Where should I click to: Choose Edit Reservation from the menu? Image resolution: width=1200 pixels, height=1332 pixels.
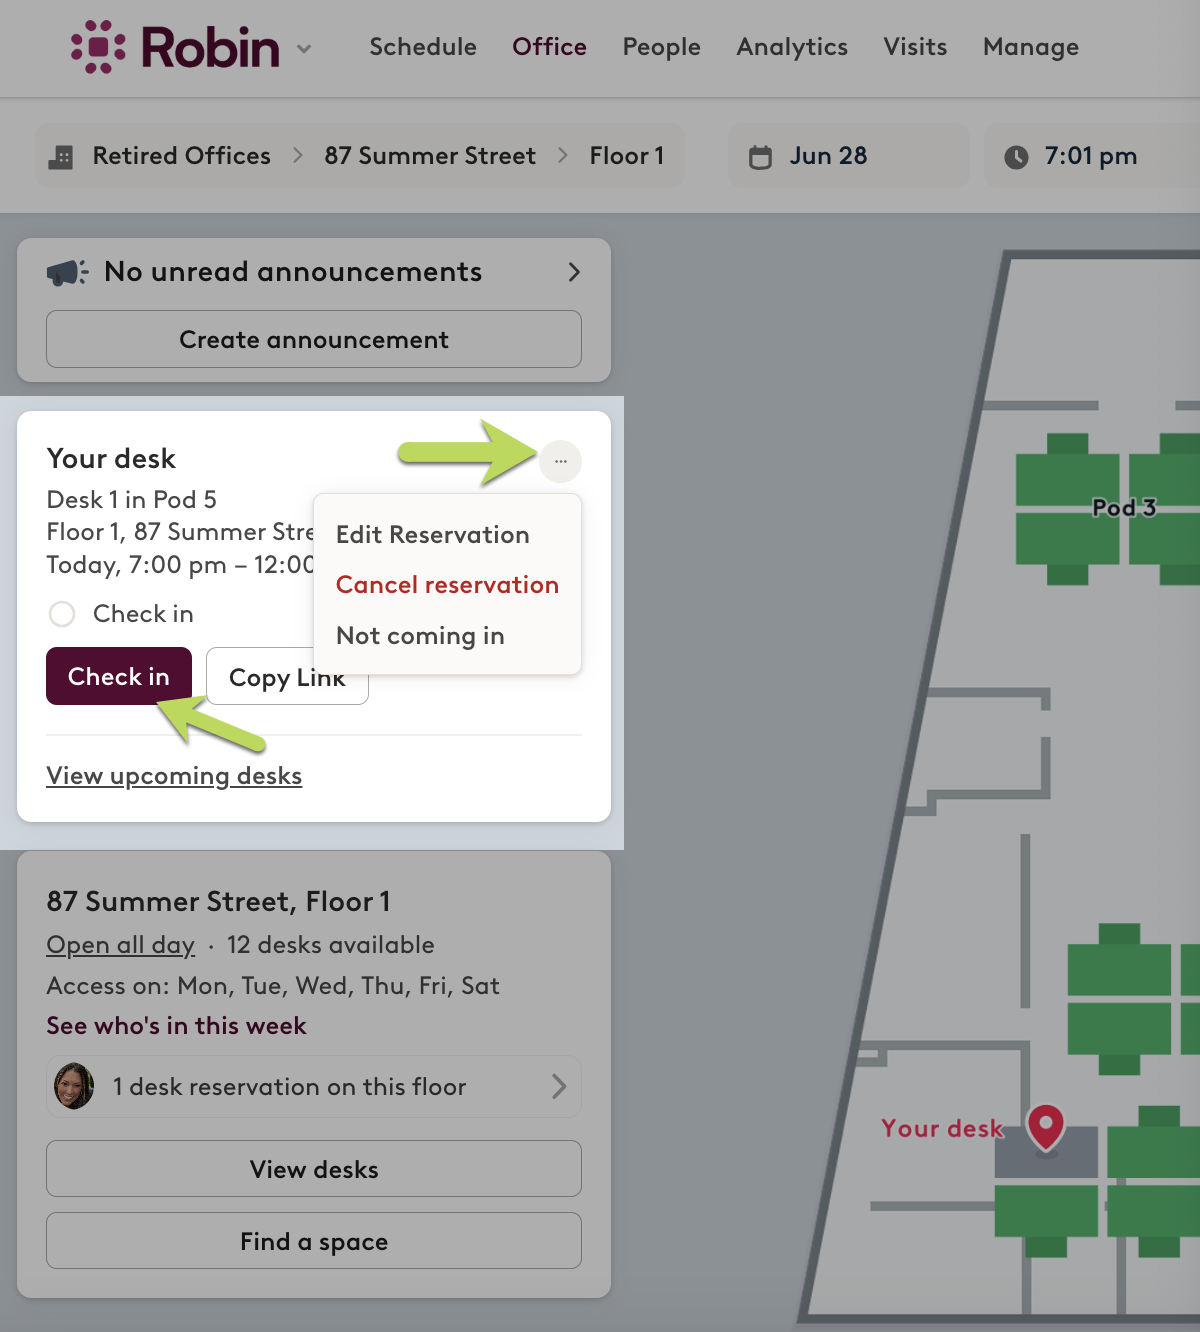click(433, 535)
